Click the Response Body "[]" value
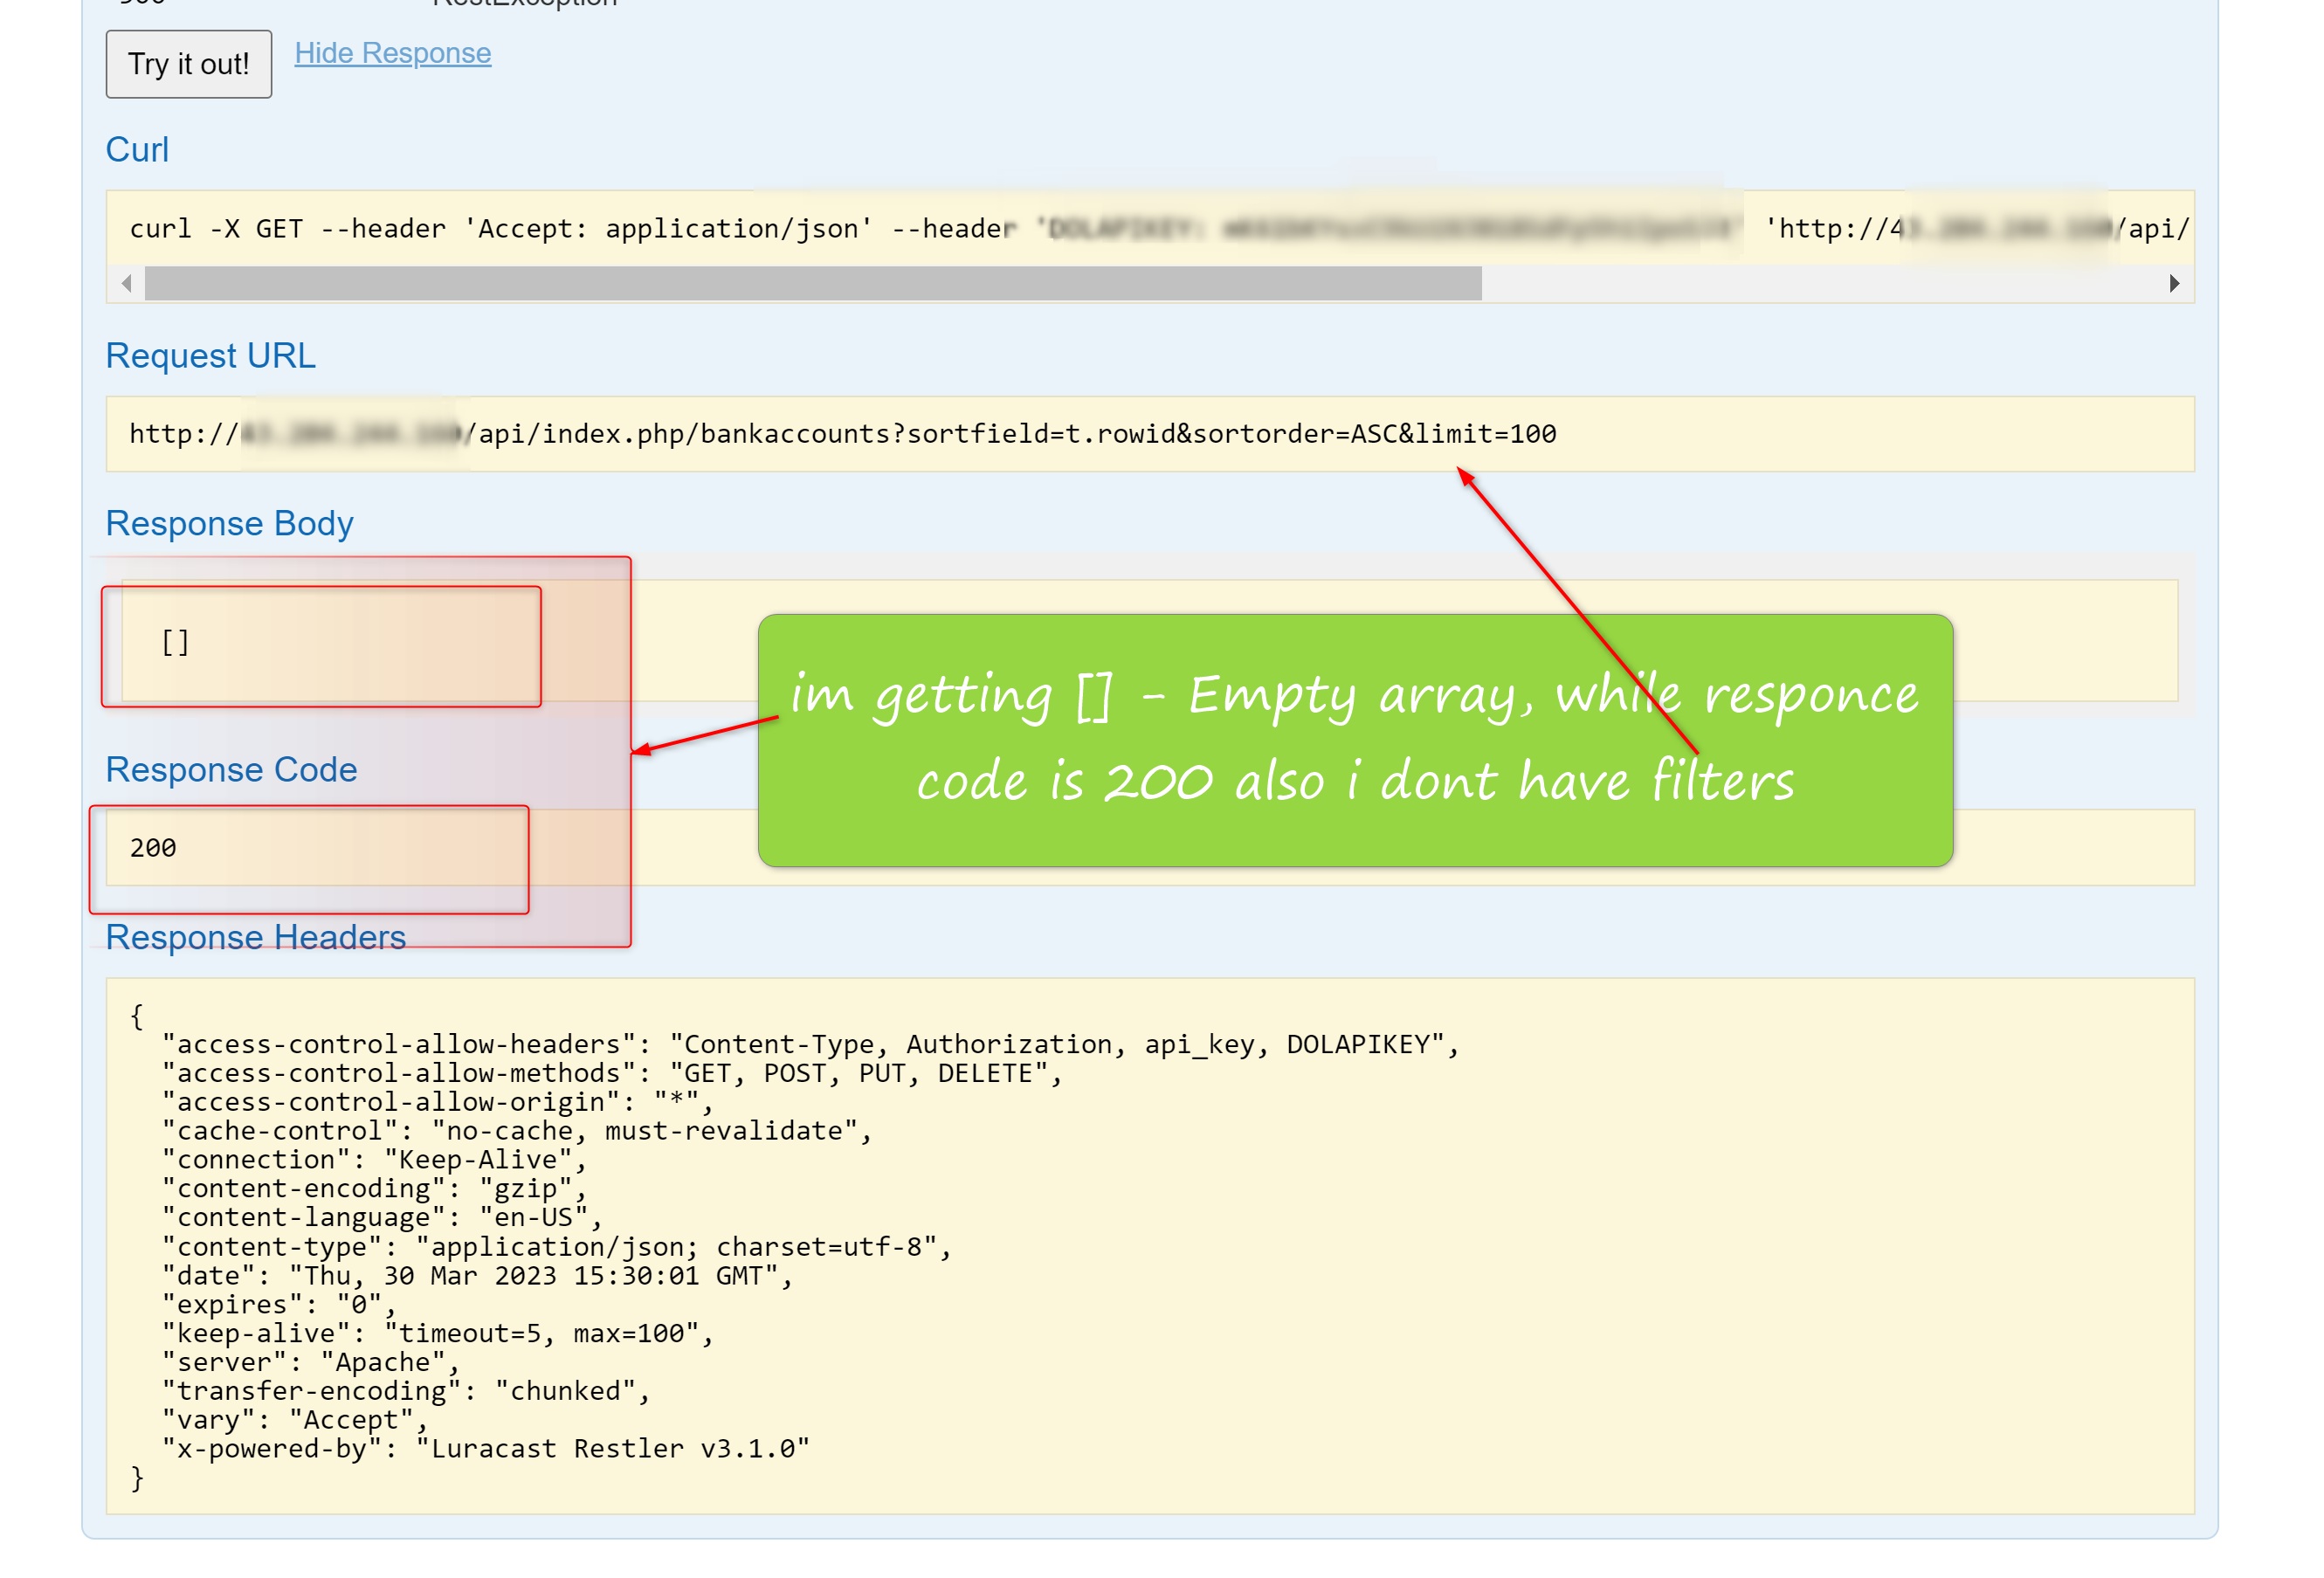This screenshot has width=2324, height=1578. [x=175, y=642]
